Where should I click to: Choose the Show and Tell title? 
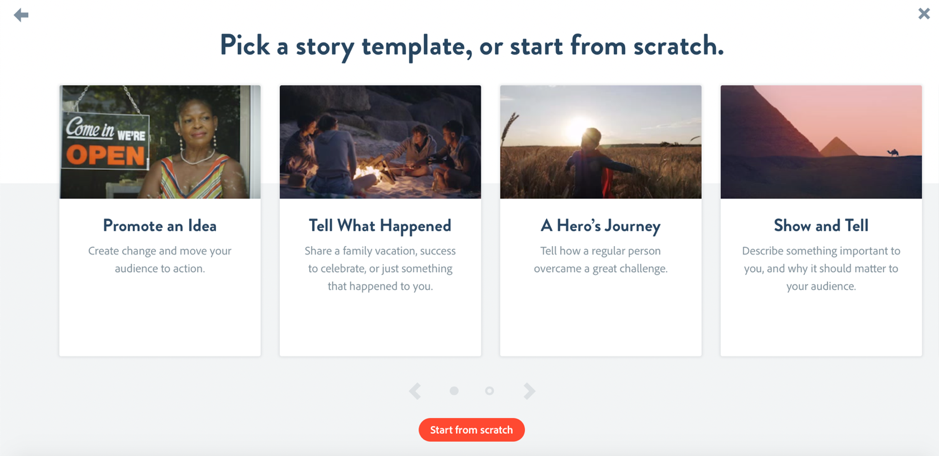[x=821, y=225]
